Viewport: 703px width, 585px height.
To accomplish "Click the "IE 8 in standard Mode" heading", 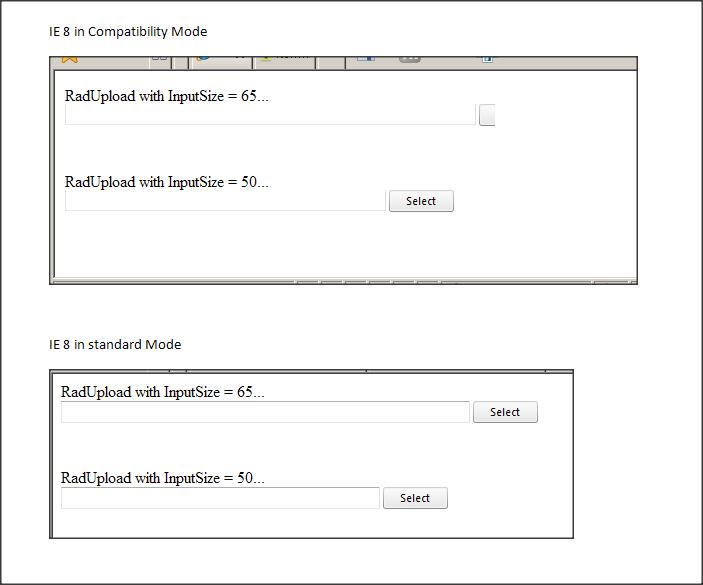I will [x=115, y=344].
